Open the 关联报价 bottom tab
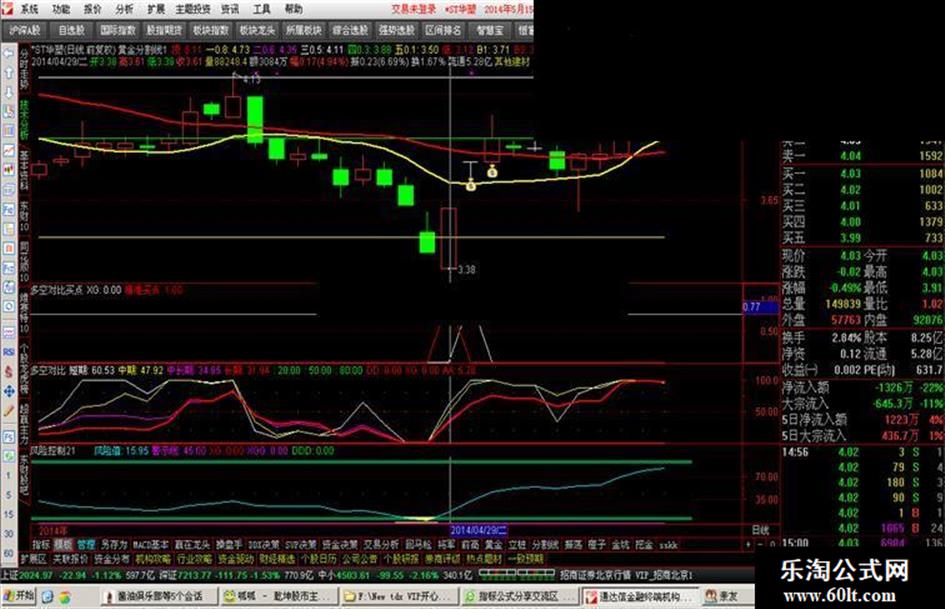The height and width of the screenshot is (609, 945). [x=70, y=559]
